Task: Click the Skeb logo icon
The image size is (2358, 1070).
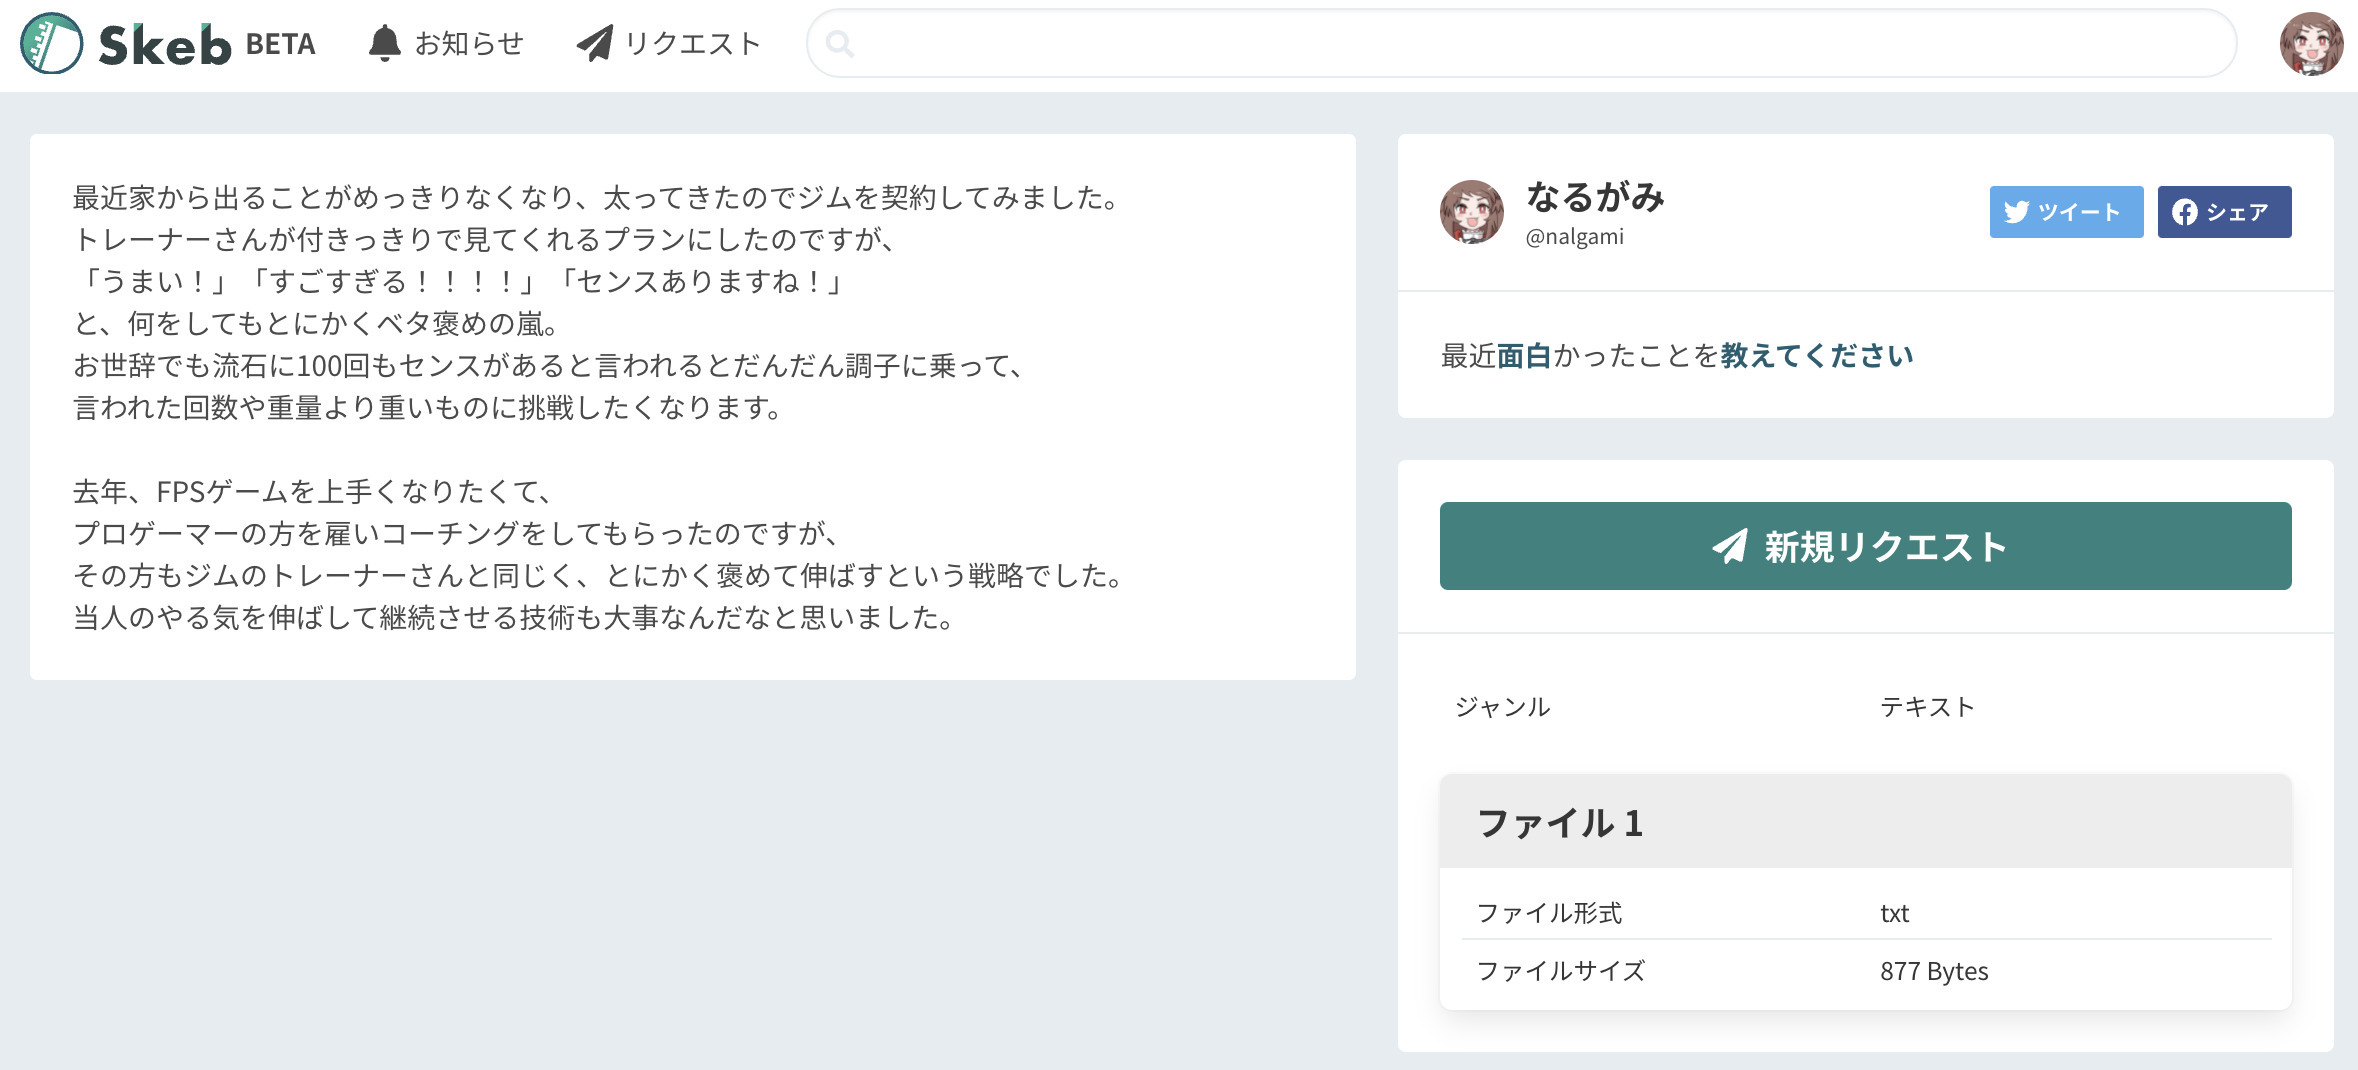Action: pos(51,44)
